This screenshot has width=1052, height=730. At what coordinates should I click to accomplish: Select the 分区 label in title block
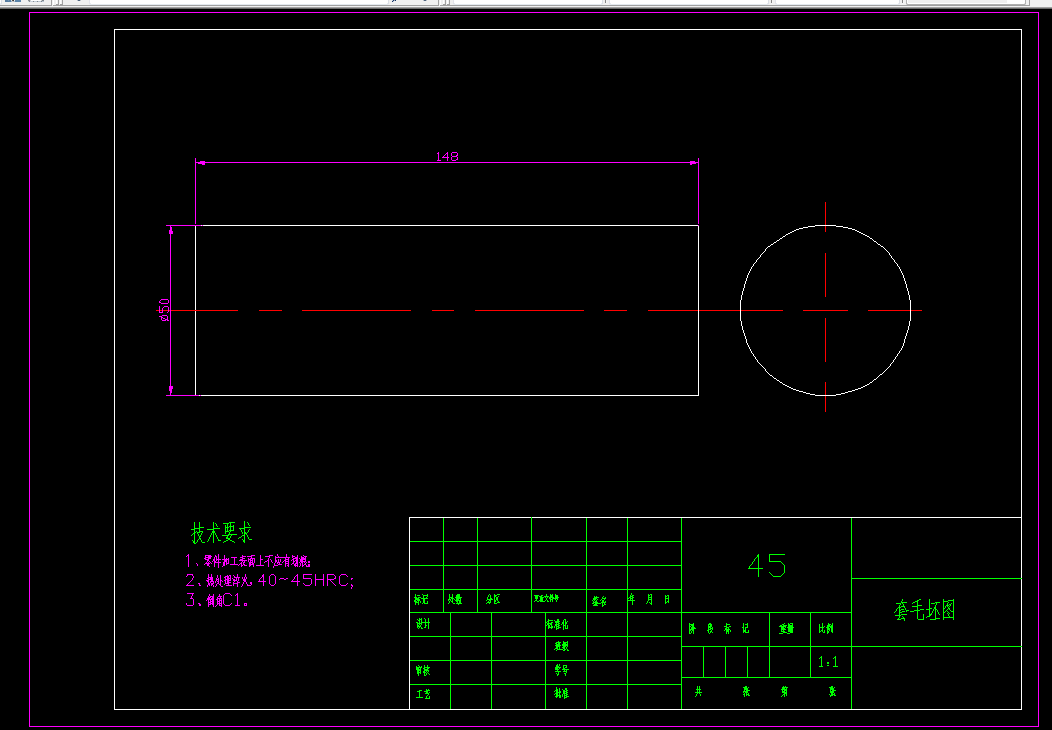pyautogui.click(x=493, y=600)
